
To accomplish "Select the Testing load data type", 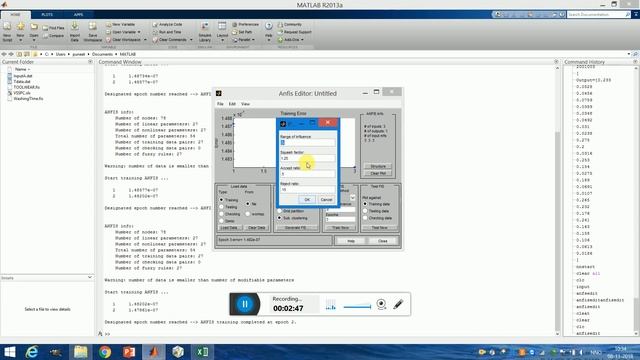I will (222, 207).
